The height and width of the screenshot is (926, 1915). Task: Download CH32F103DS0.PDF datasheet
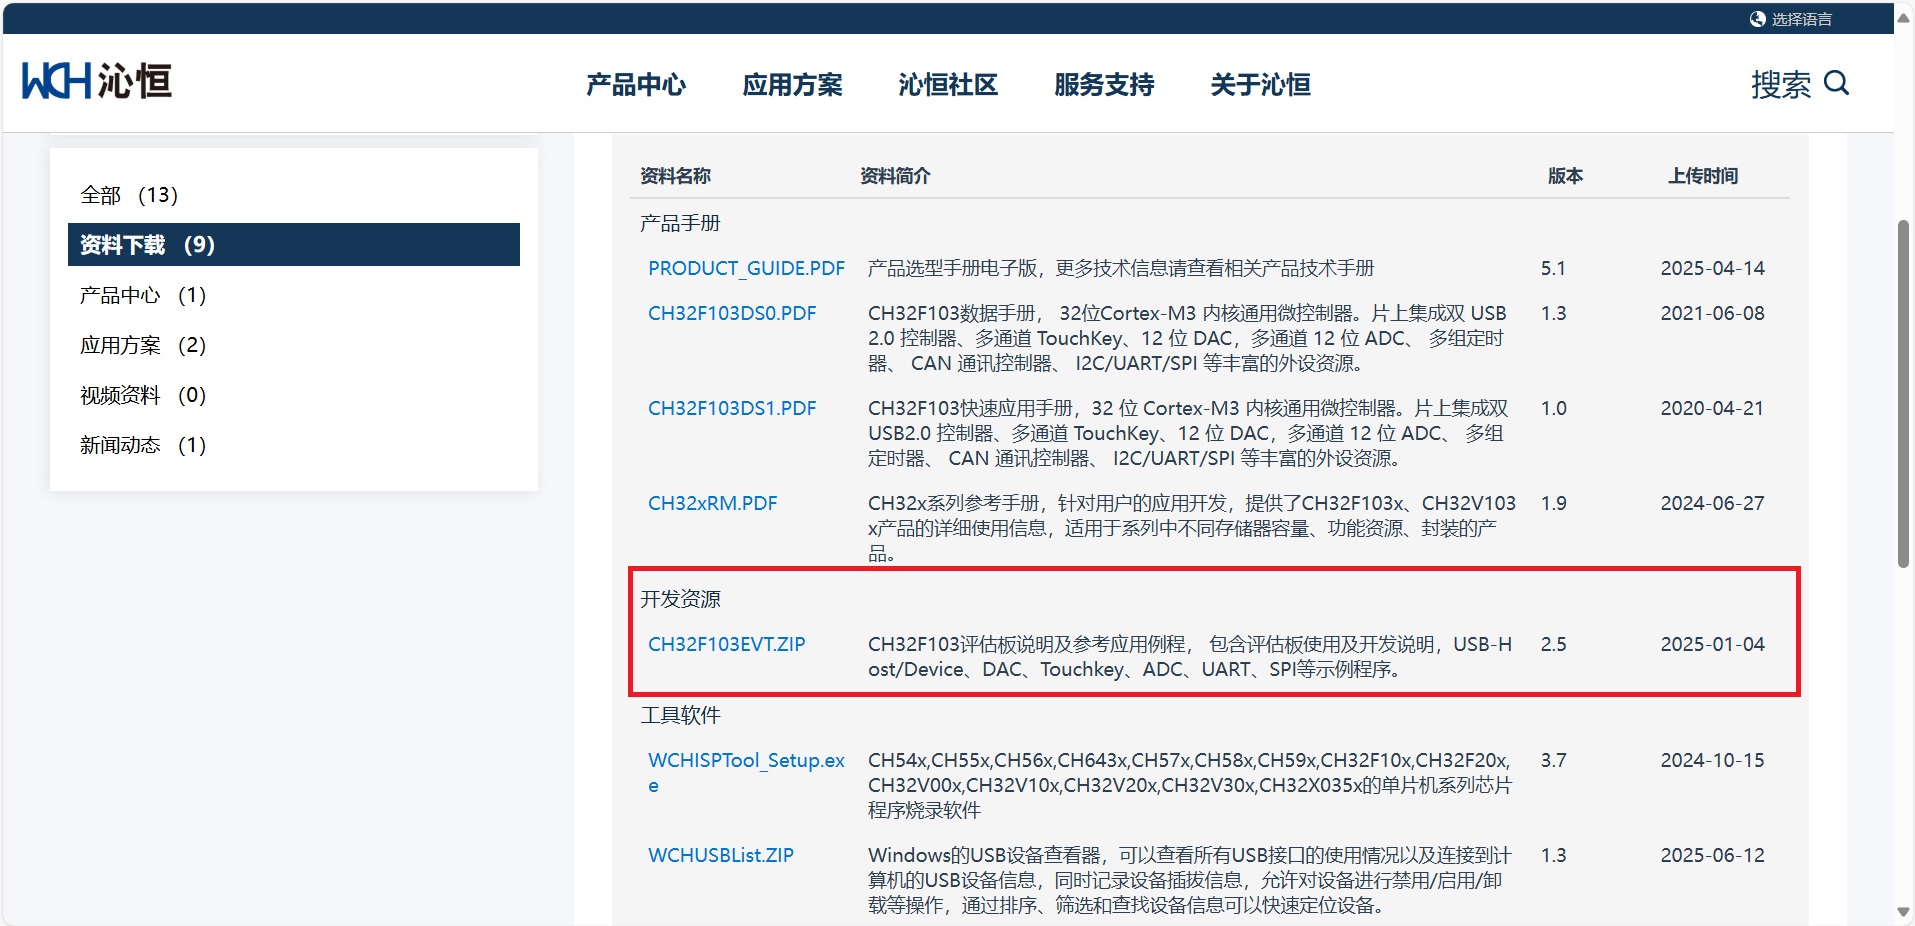click(x=732, y=313)
